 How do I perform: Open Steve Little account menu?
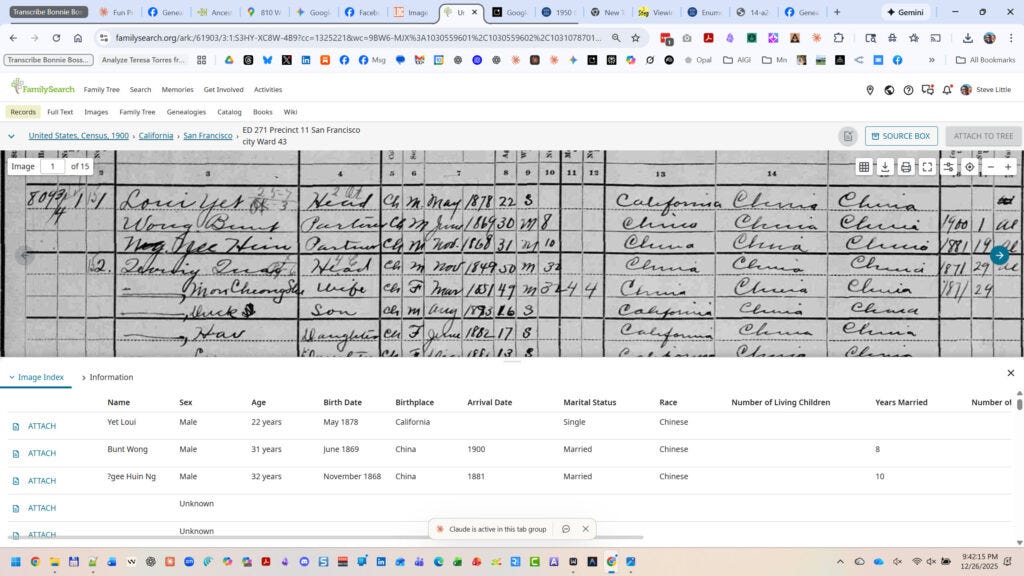click(985, 89)
